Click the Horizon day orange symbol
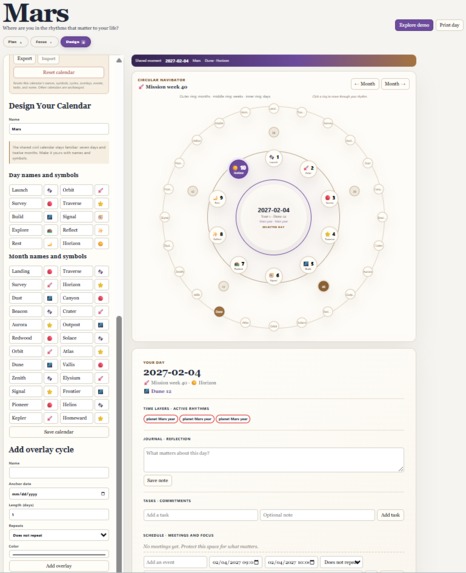The width and height of the screenshot is (466, 573). click(101, 243)
